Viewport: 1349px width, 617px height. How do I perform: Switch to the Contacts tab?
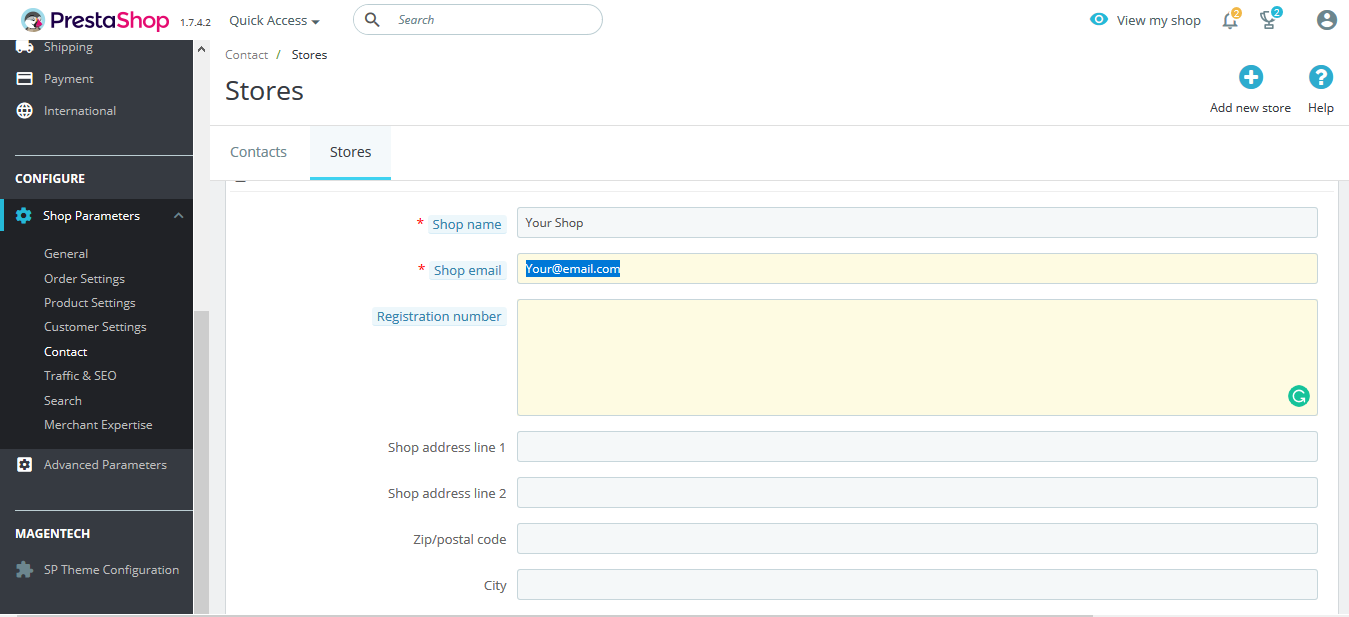point(258,152)
